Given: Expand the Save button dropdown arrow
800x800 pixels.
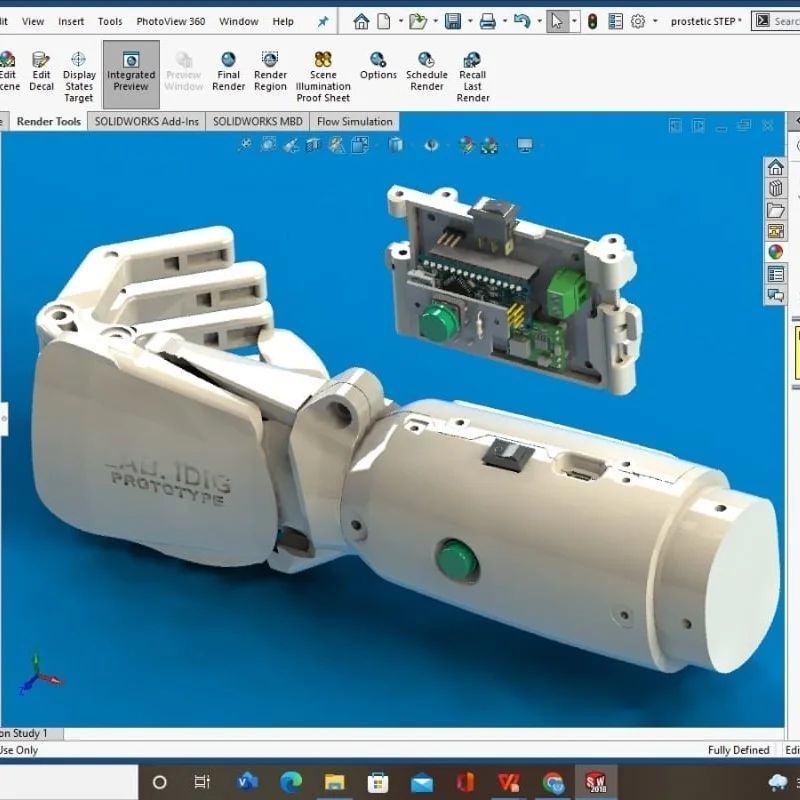Looking at the screenshot, I should [x=469, y=22].
